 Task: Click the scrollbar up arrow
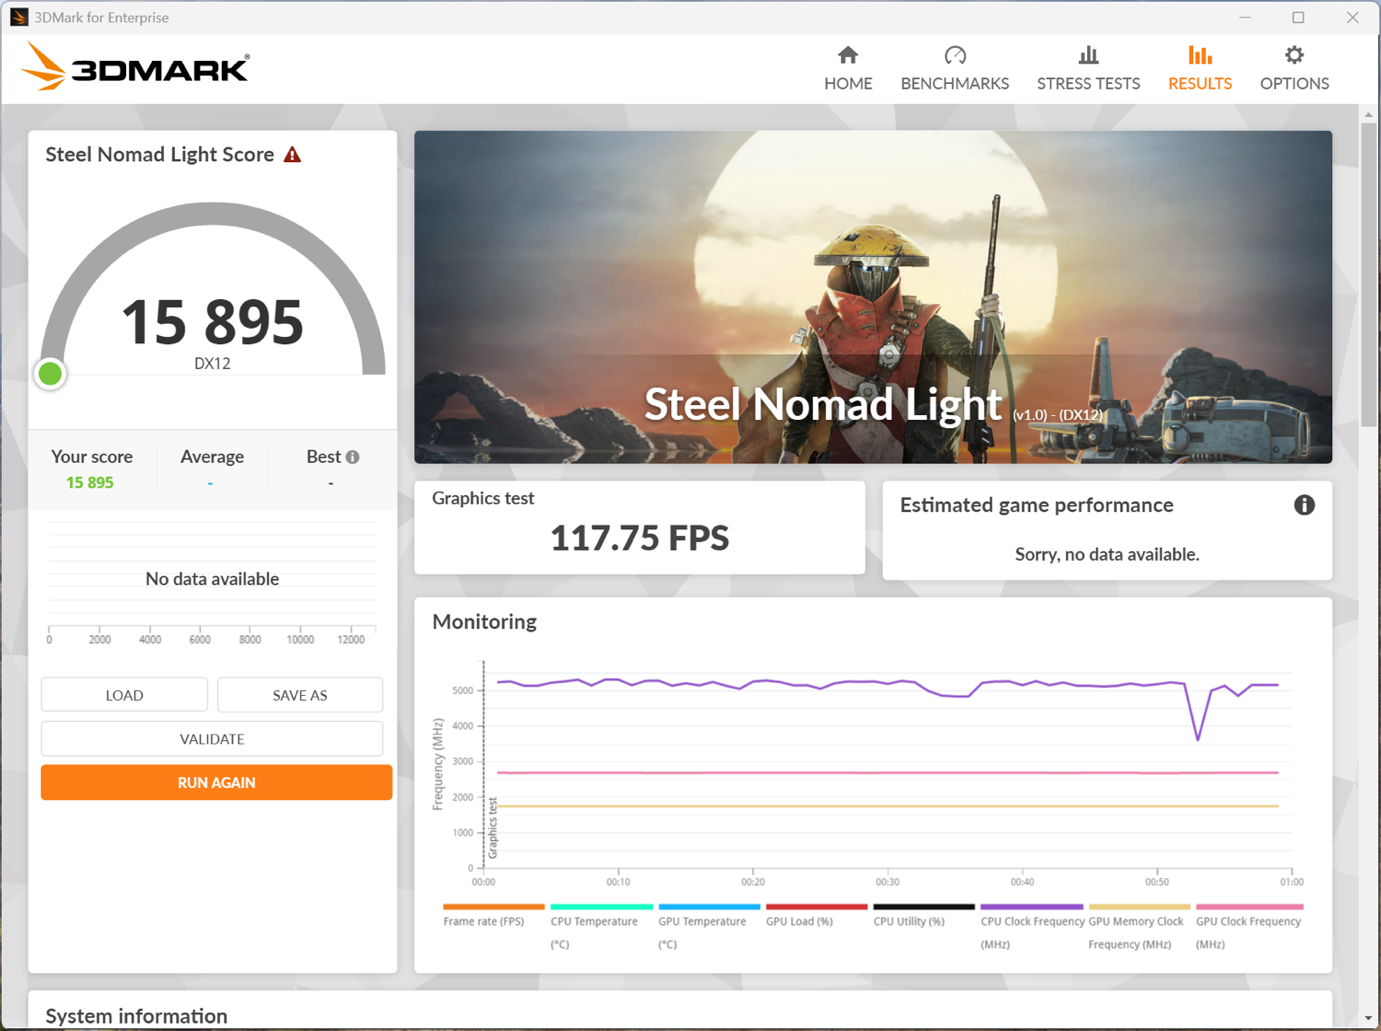pos(1368,114)
